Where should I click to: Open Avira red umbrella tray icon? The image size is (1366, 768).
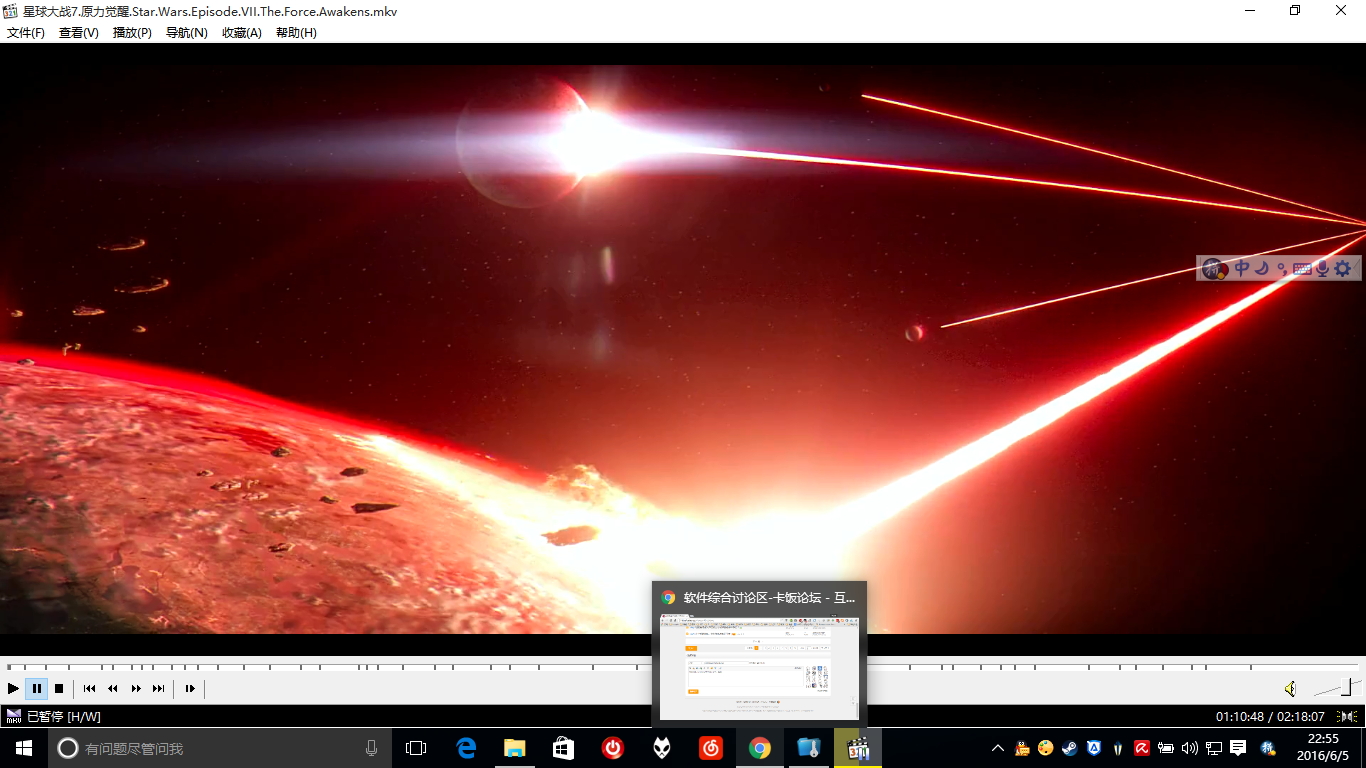click(x=1142, y=748)
